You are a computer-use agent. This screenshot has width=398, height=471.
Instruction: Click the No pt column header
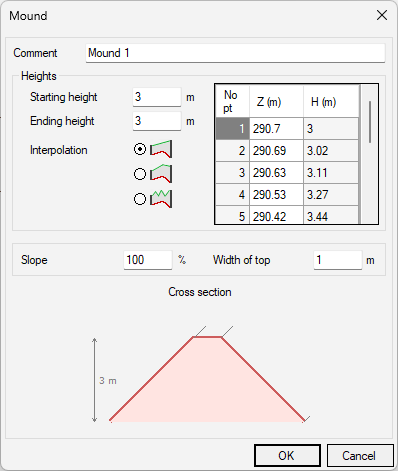pyautogui.click(x=232, y=101)
